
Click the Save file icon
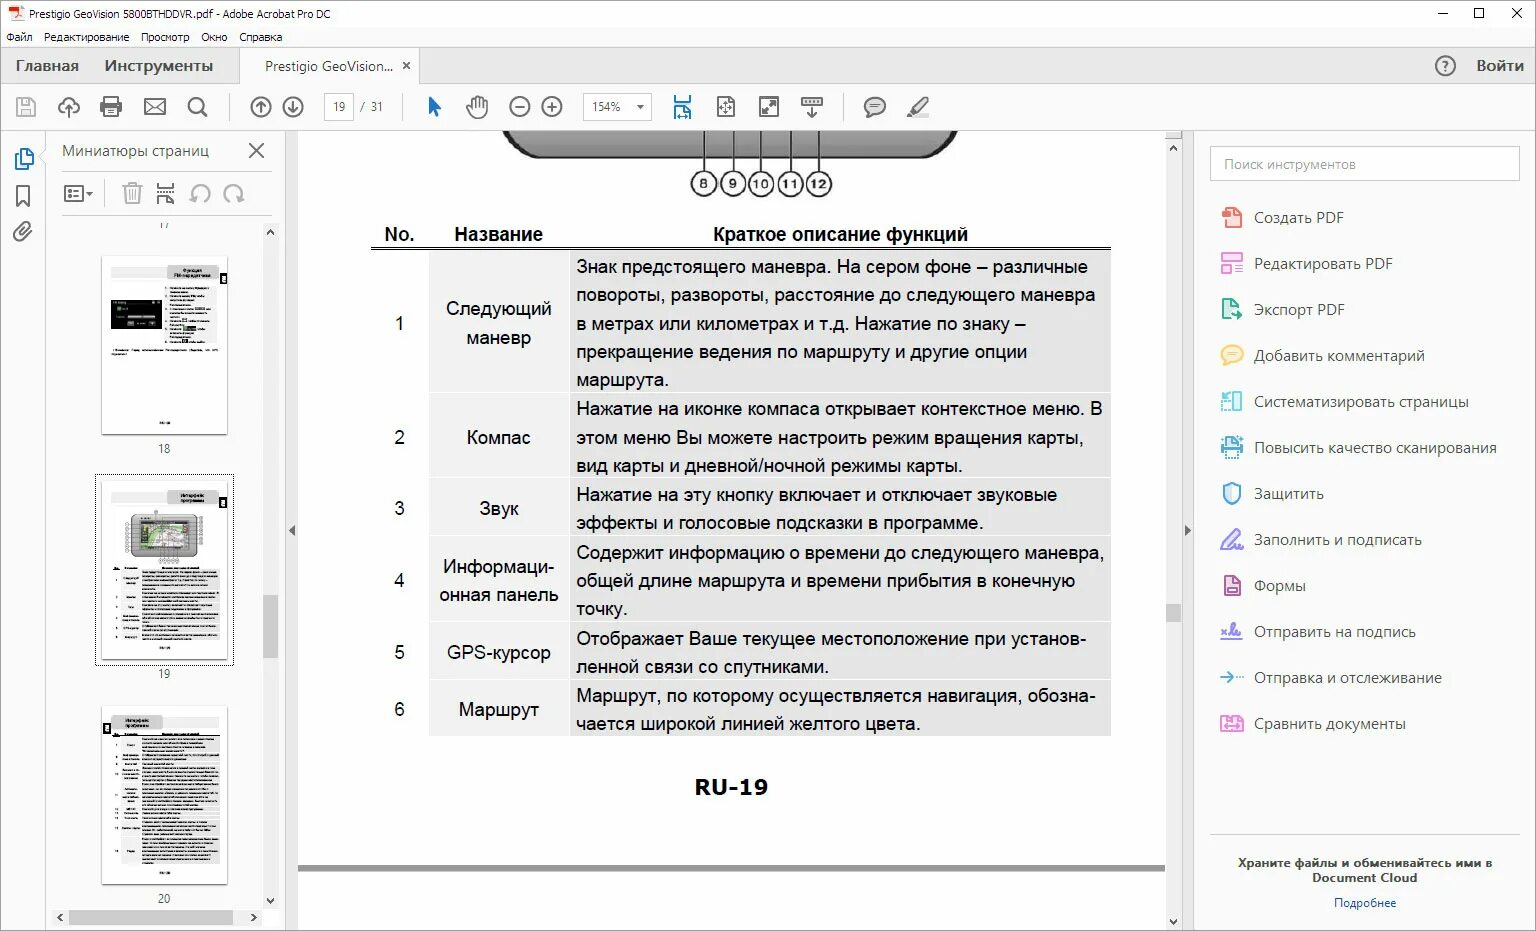tap(26, 107)
